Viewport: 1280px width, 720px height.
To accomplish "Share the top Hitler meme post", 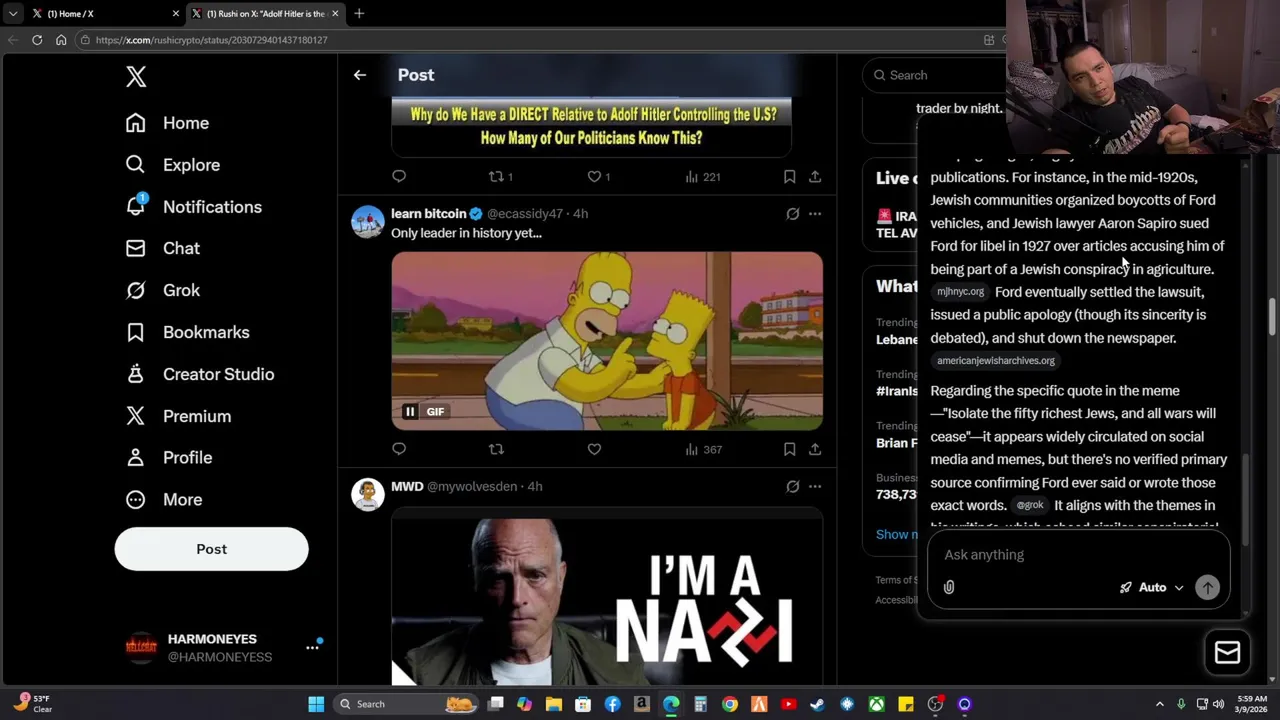I will pos(815,176).
